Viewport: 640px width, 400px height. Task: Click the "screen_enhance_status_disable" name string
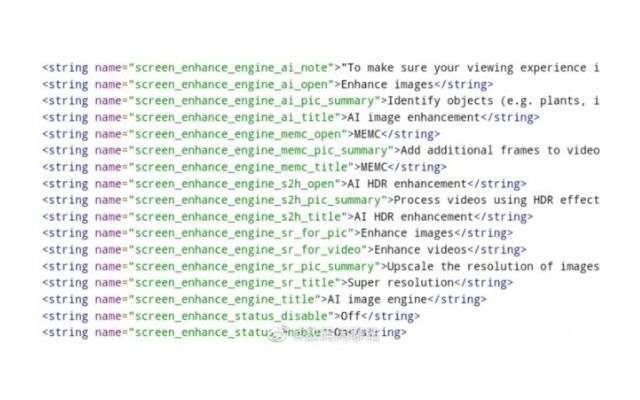[232, 316]
